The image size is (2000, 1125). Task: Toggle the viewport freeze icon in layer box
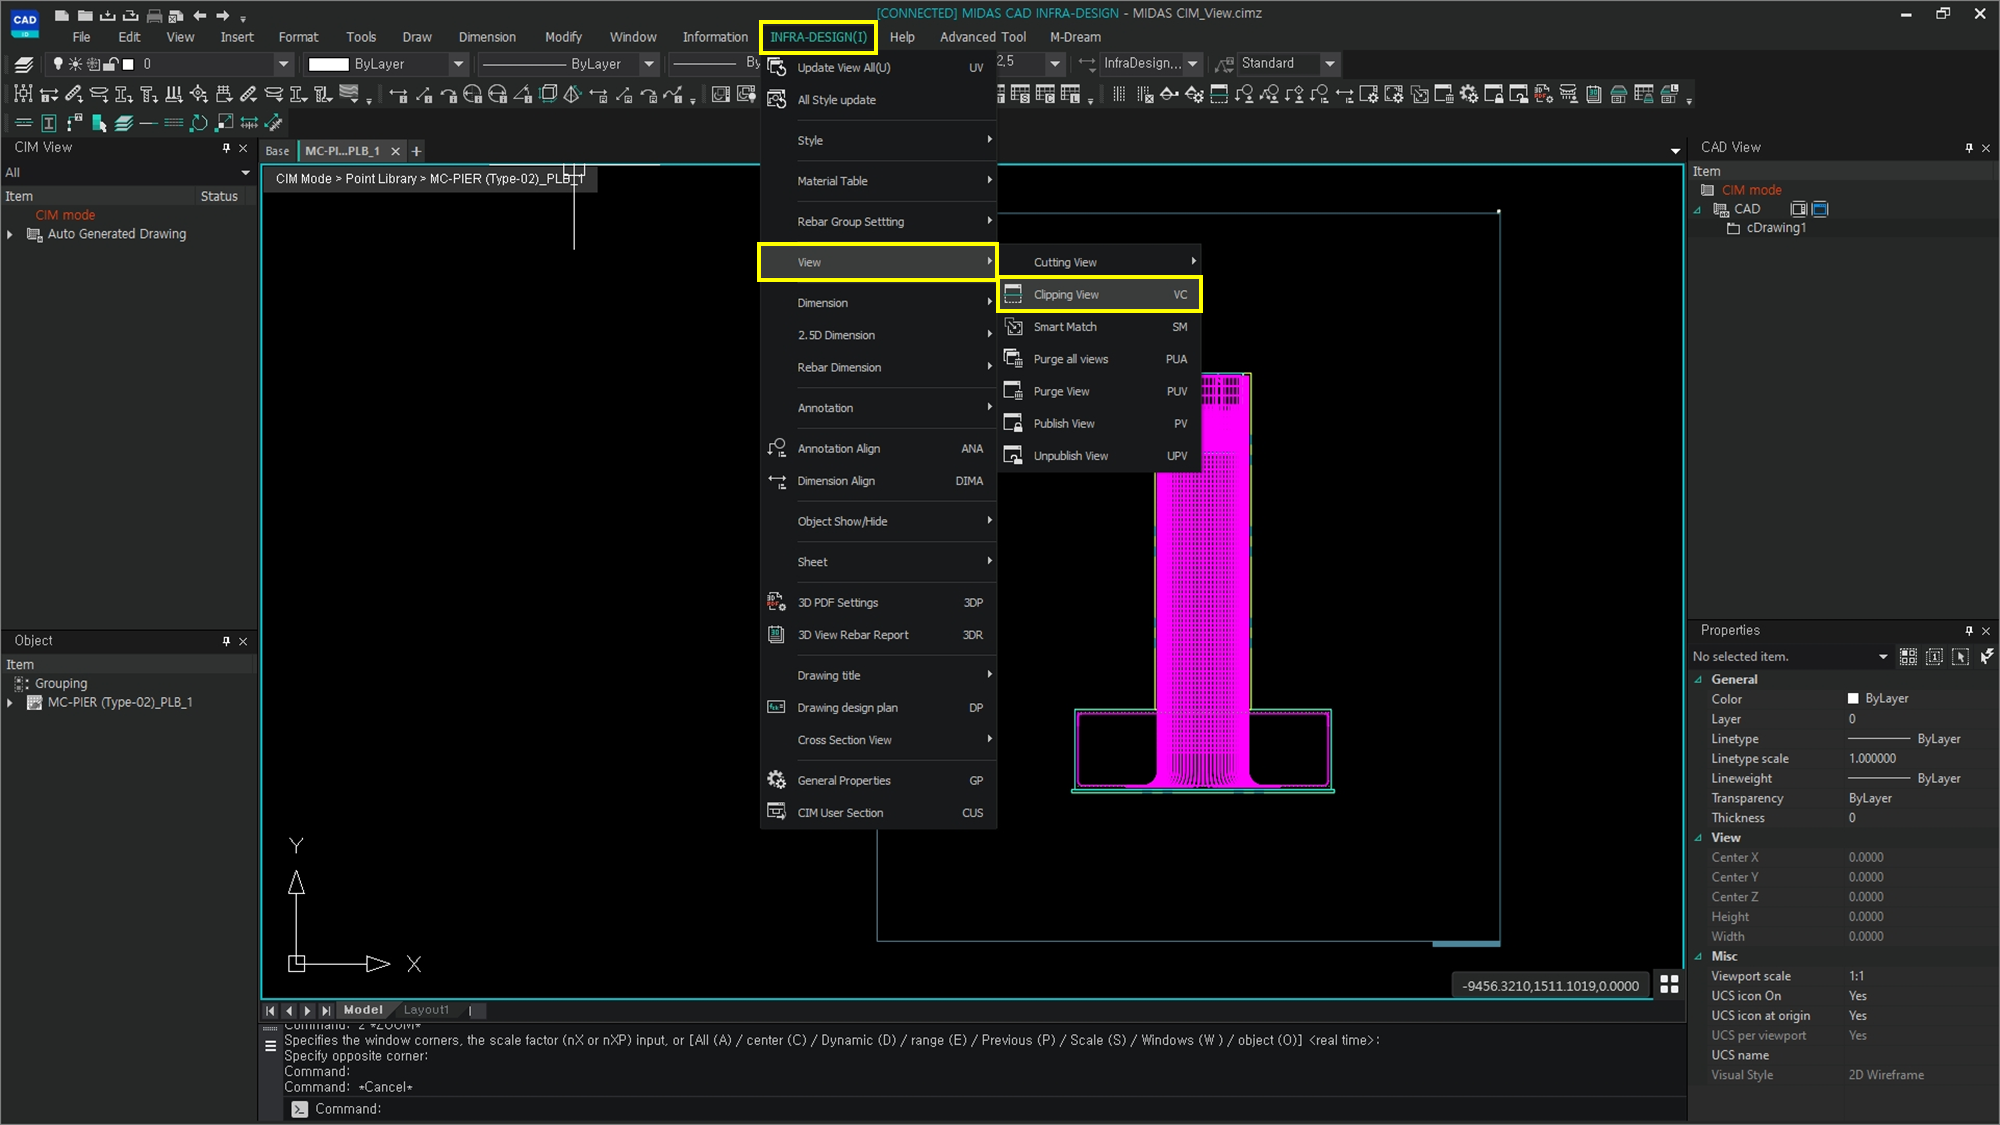coord(93,64)
